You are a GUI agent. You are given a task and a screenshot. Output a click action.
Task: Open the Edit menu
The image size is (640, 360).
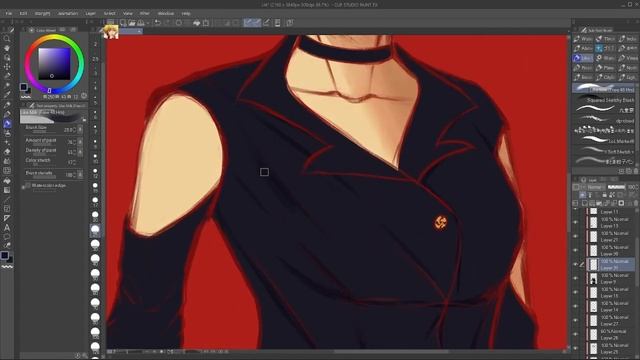(23, 13)
